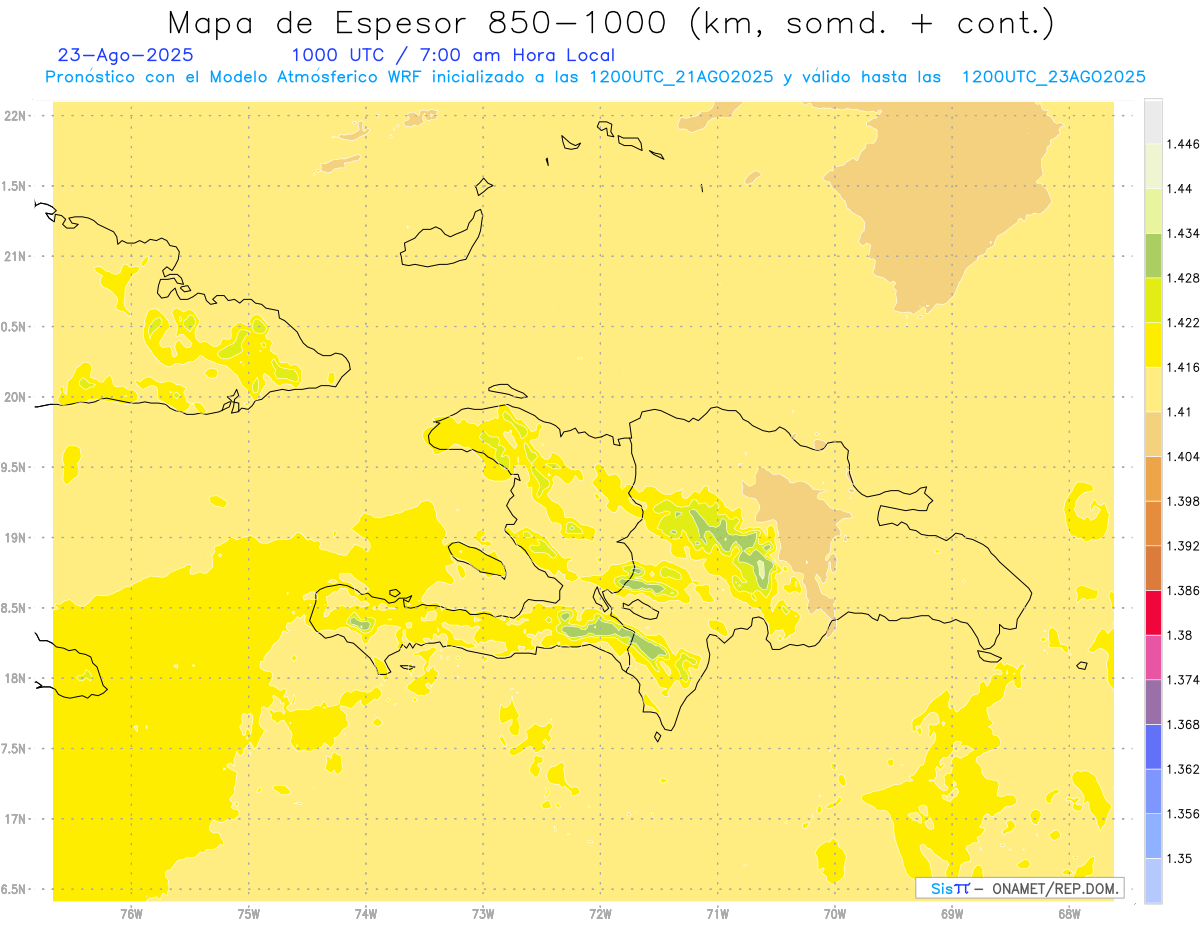The height and width of the screenshot is (927, 1200).
Task: Click the 1.428 colorbar value
Action: [1182, 278]
